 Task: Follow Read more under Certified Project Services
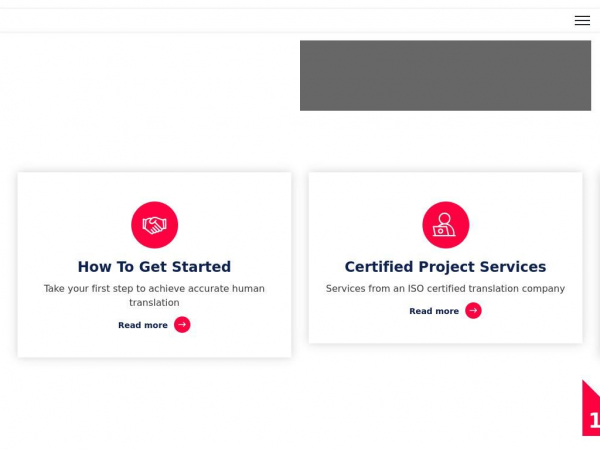(434, 311)
